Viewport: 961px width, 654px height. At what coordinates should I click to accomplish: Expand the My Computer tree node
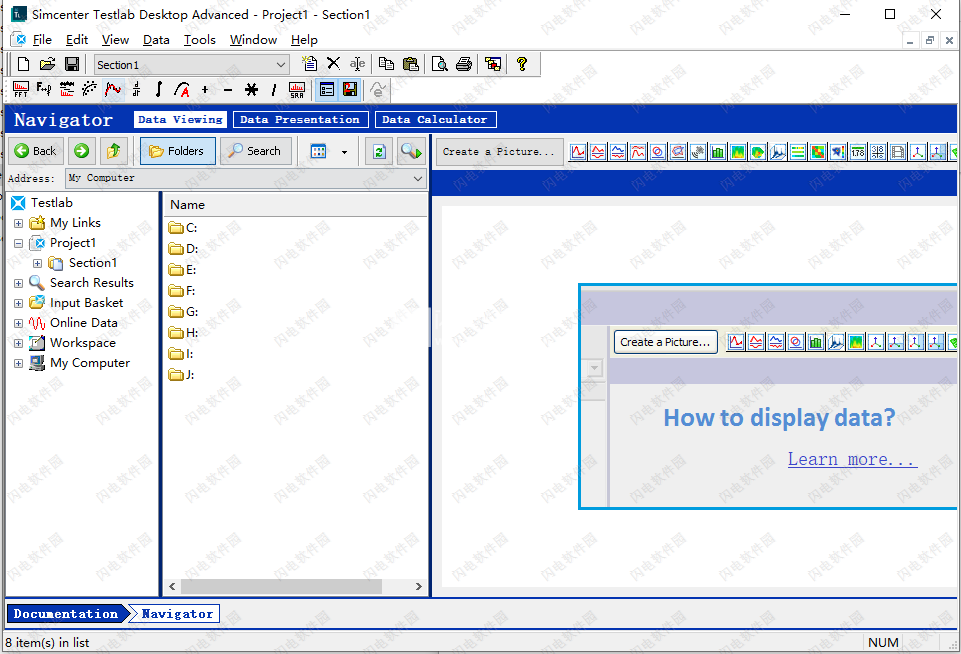pyautogui.click(x=18, y=363)
